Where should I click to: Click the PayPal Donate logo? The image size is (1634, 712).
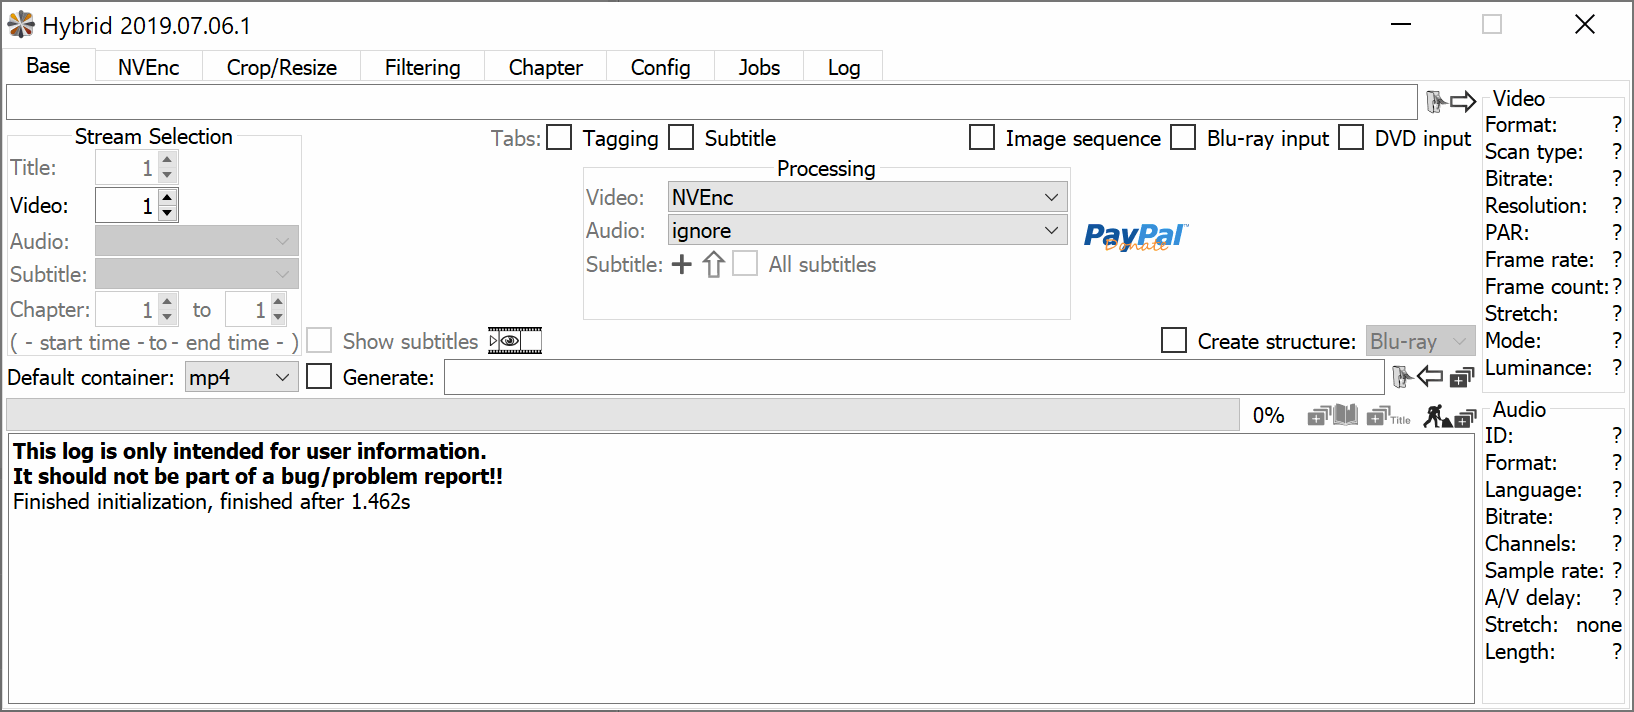coord(1134,236)
